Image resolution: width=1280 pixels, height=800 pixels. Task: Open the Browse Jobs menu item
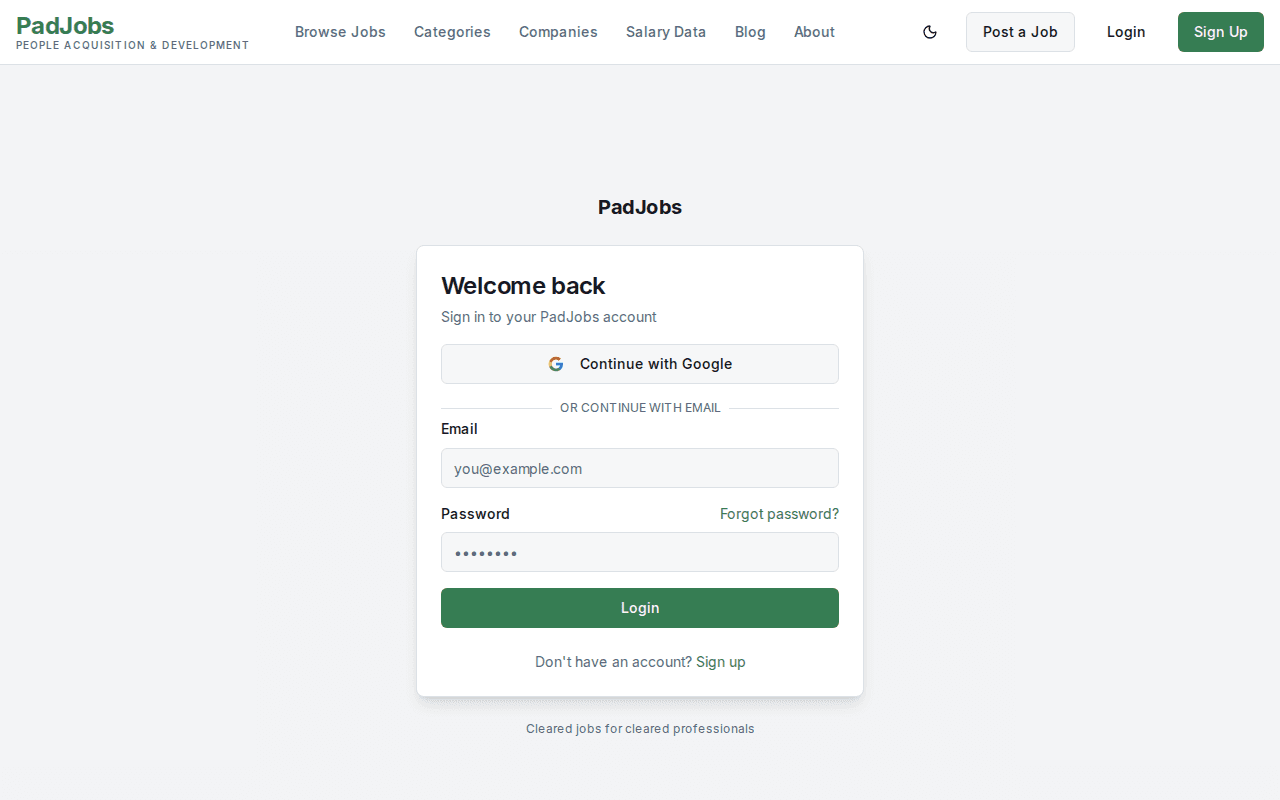click(x=340, y=32)
